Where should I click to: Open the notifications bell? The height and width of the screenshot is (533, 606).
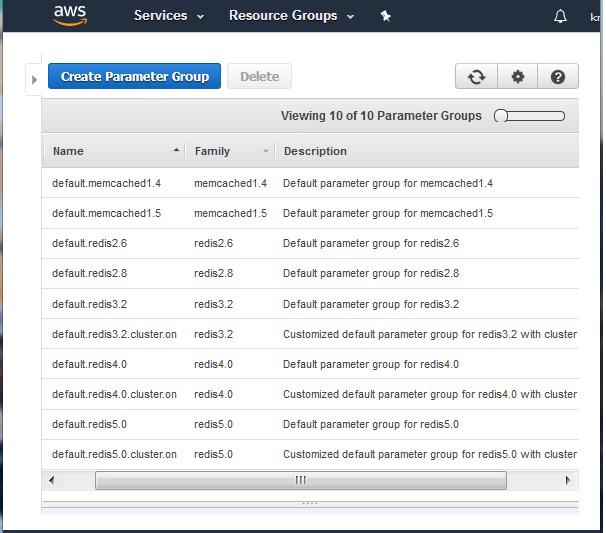pos(560,17)
